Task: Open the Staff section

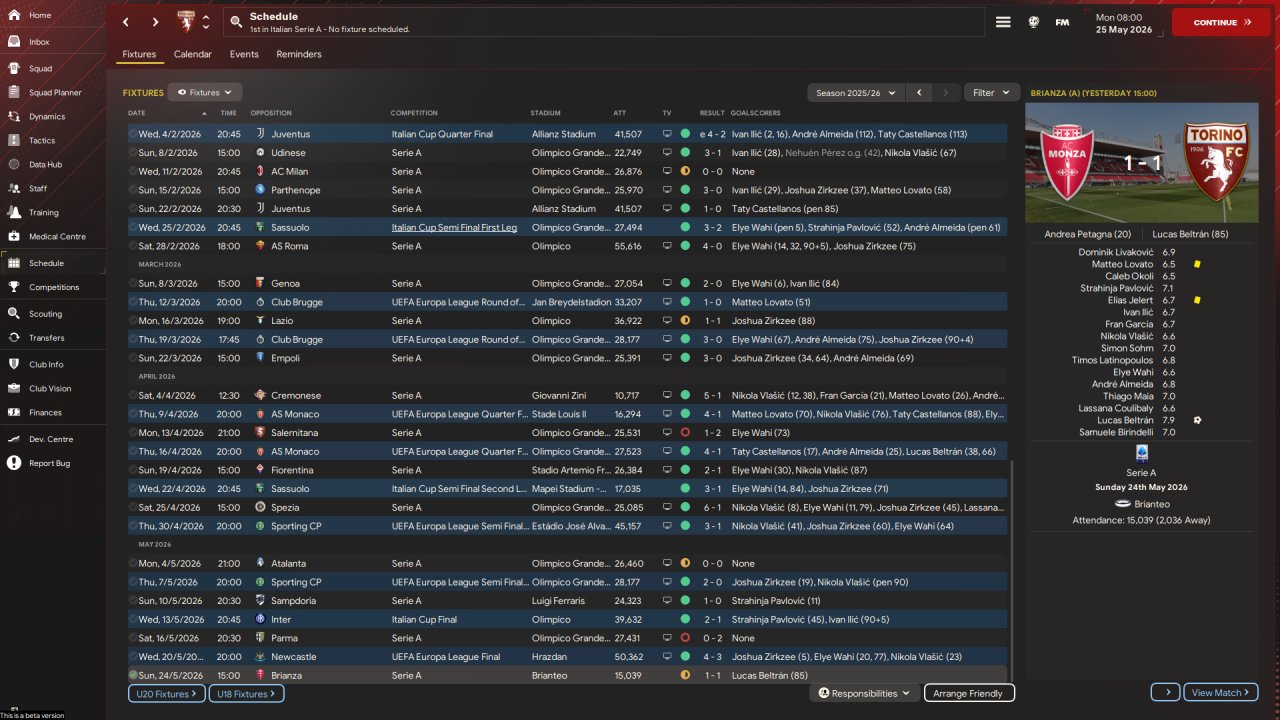Action: [38, 188]
